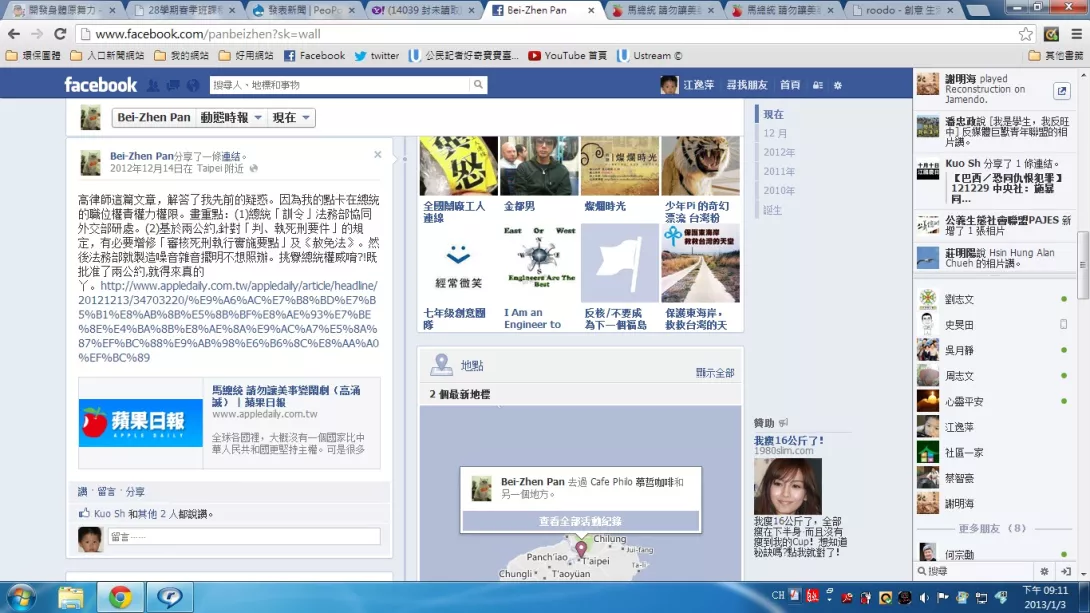Open chat options gear icon
The width and height of the screenshot is (1090, 613).
(1044, 571)
